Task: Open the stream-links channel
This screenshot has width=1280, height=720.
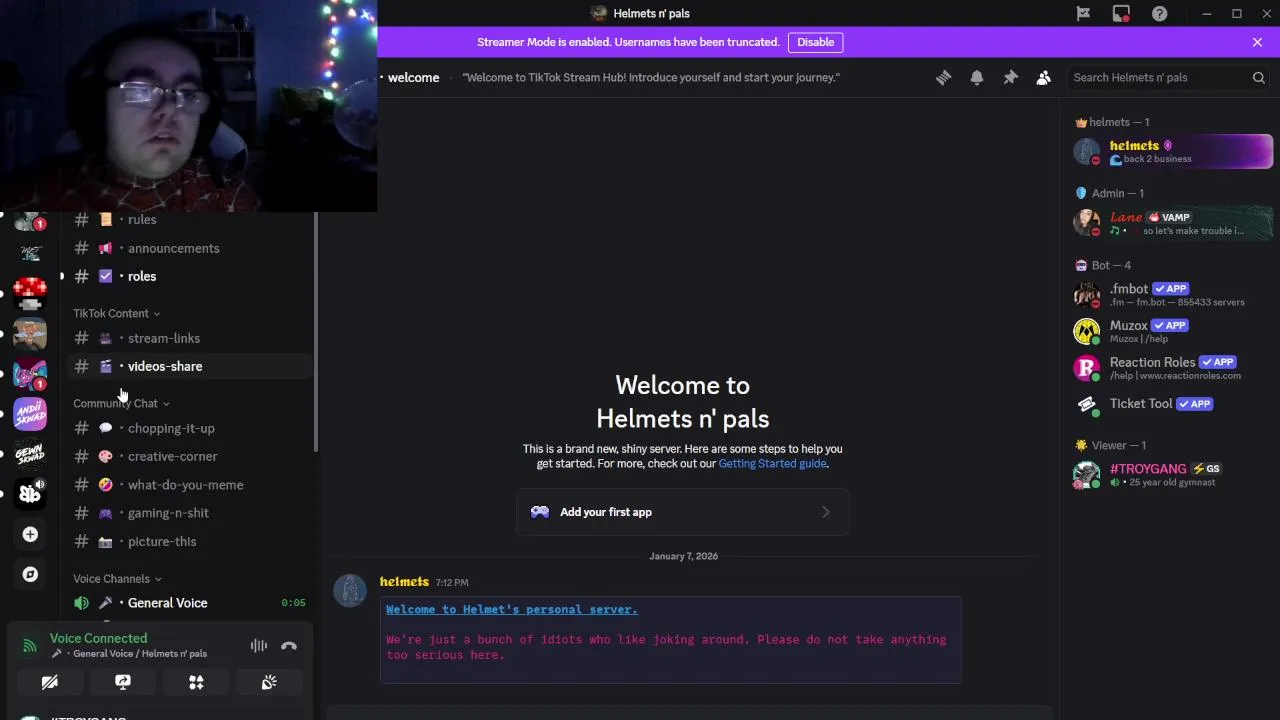Action: (x=188, y=338)
